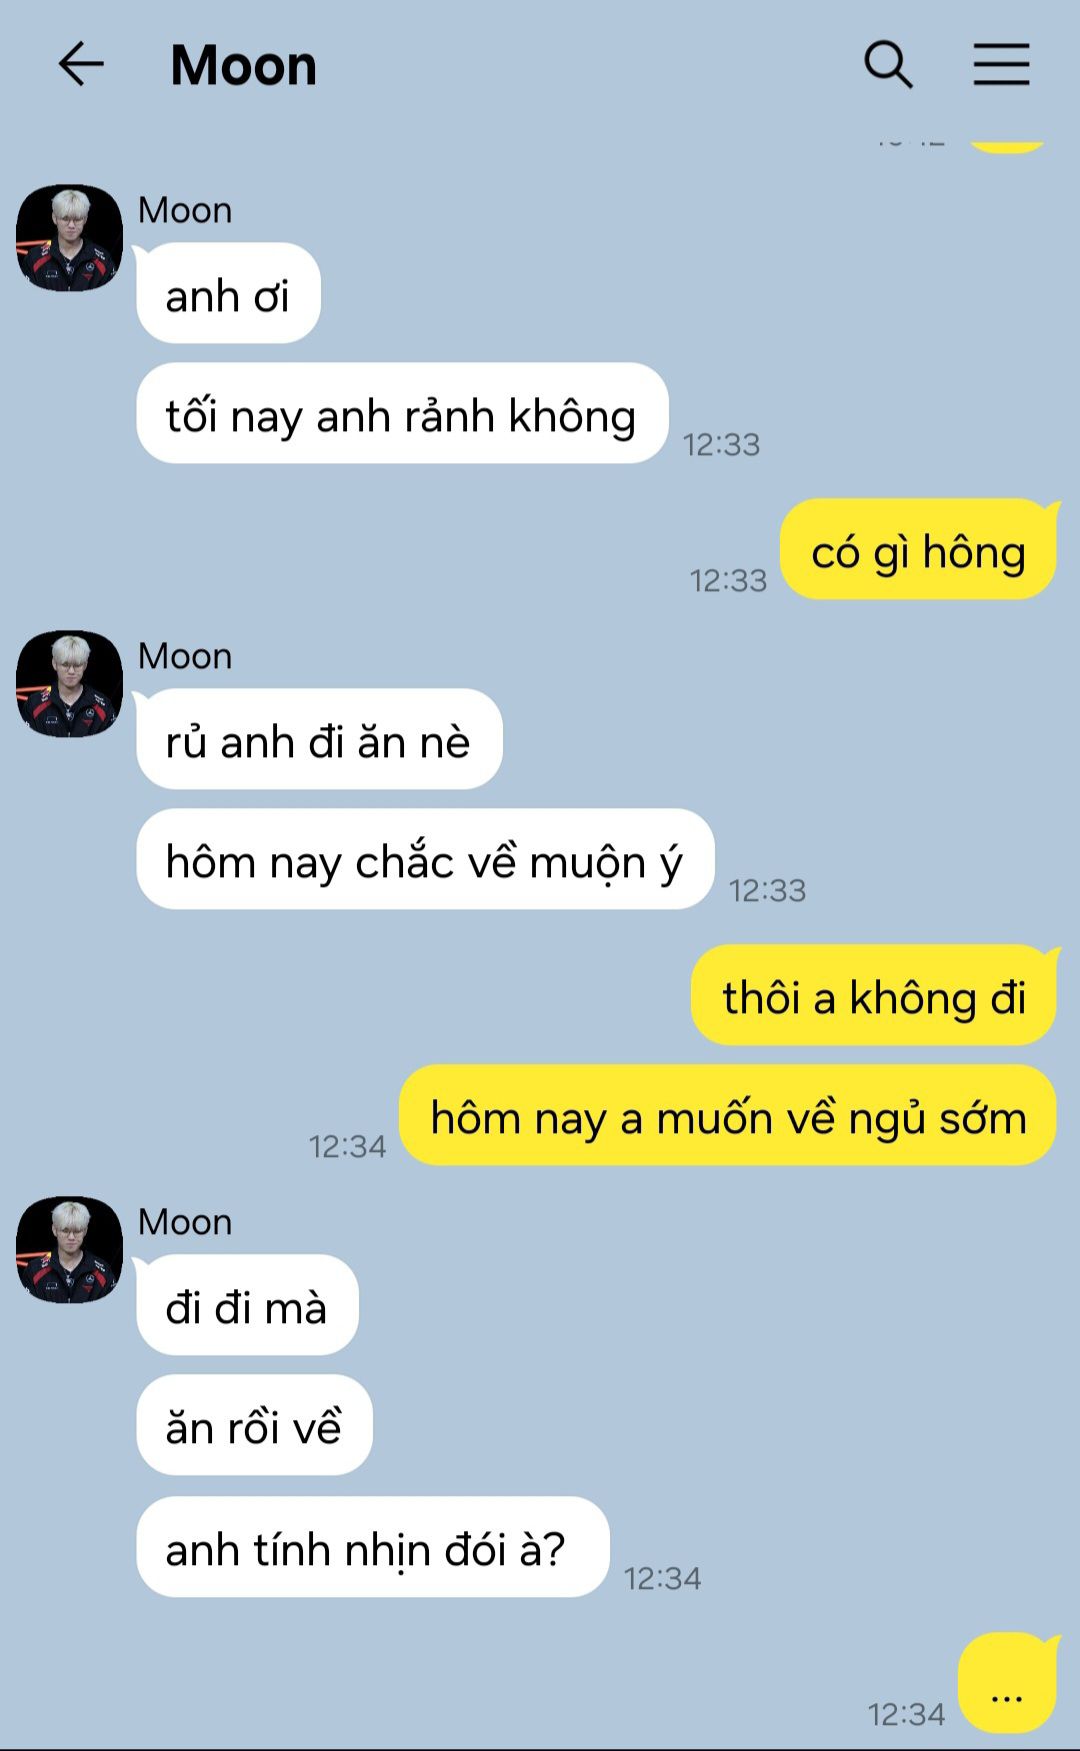Select the 'ăn rồi về' message

[254, 1426]
